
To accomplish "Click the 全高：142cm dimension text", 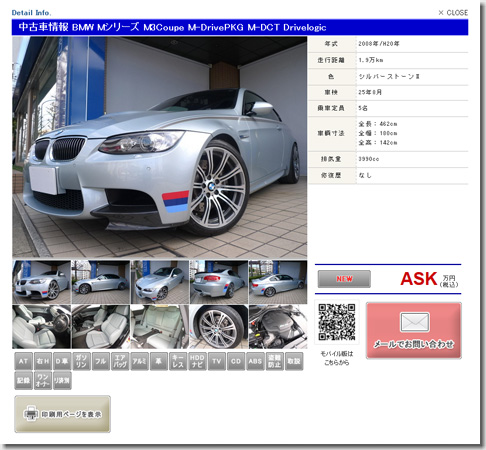I will coord(378,143).
